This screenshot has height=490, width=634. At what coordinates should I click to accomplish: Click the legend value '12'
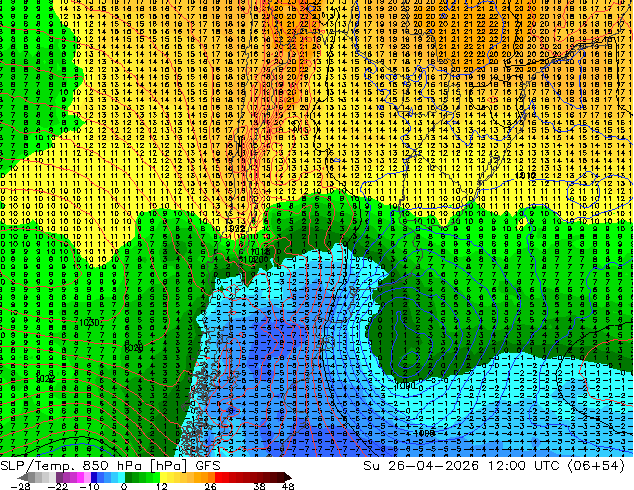162,486
